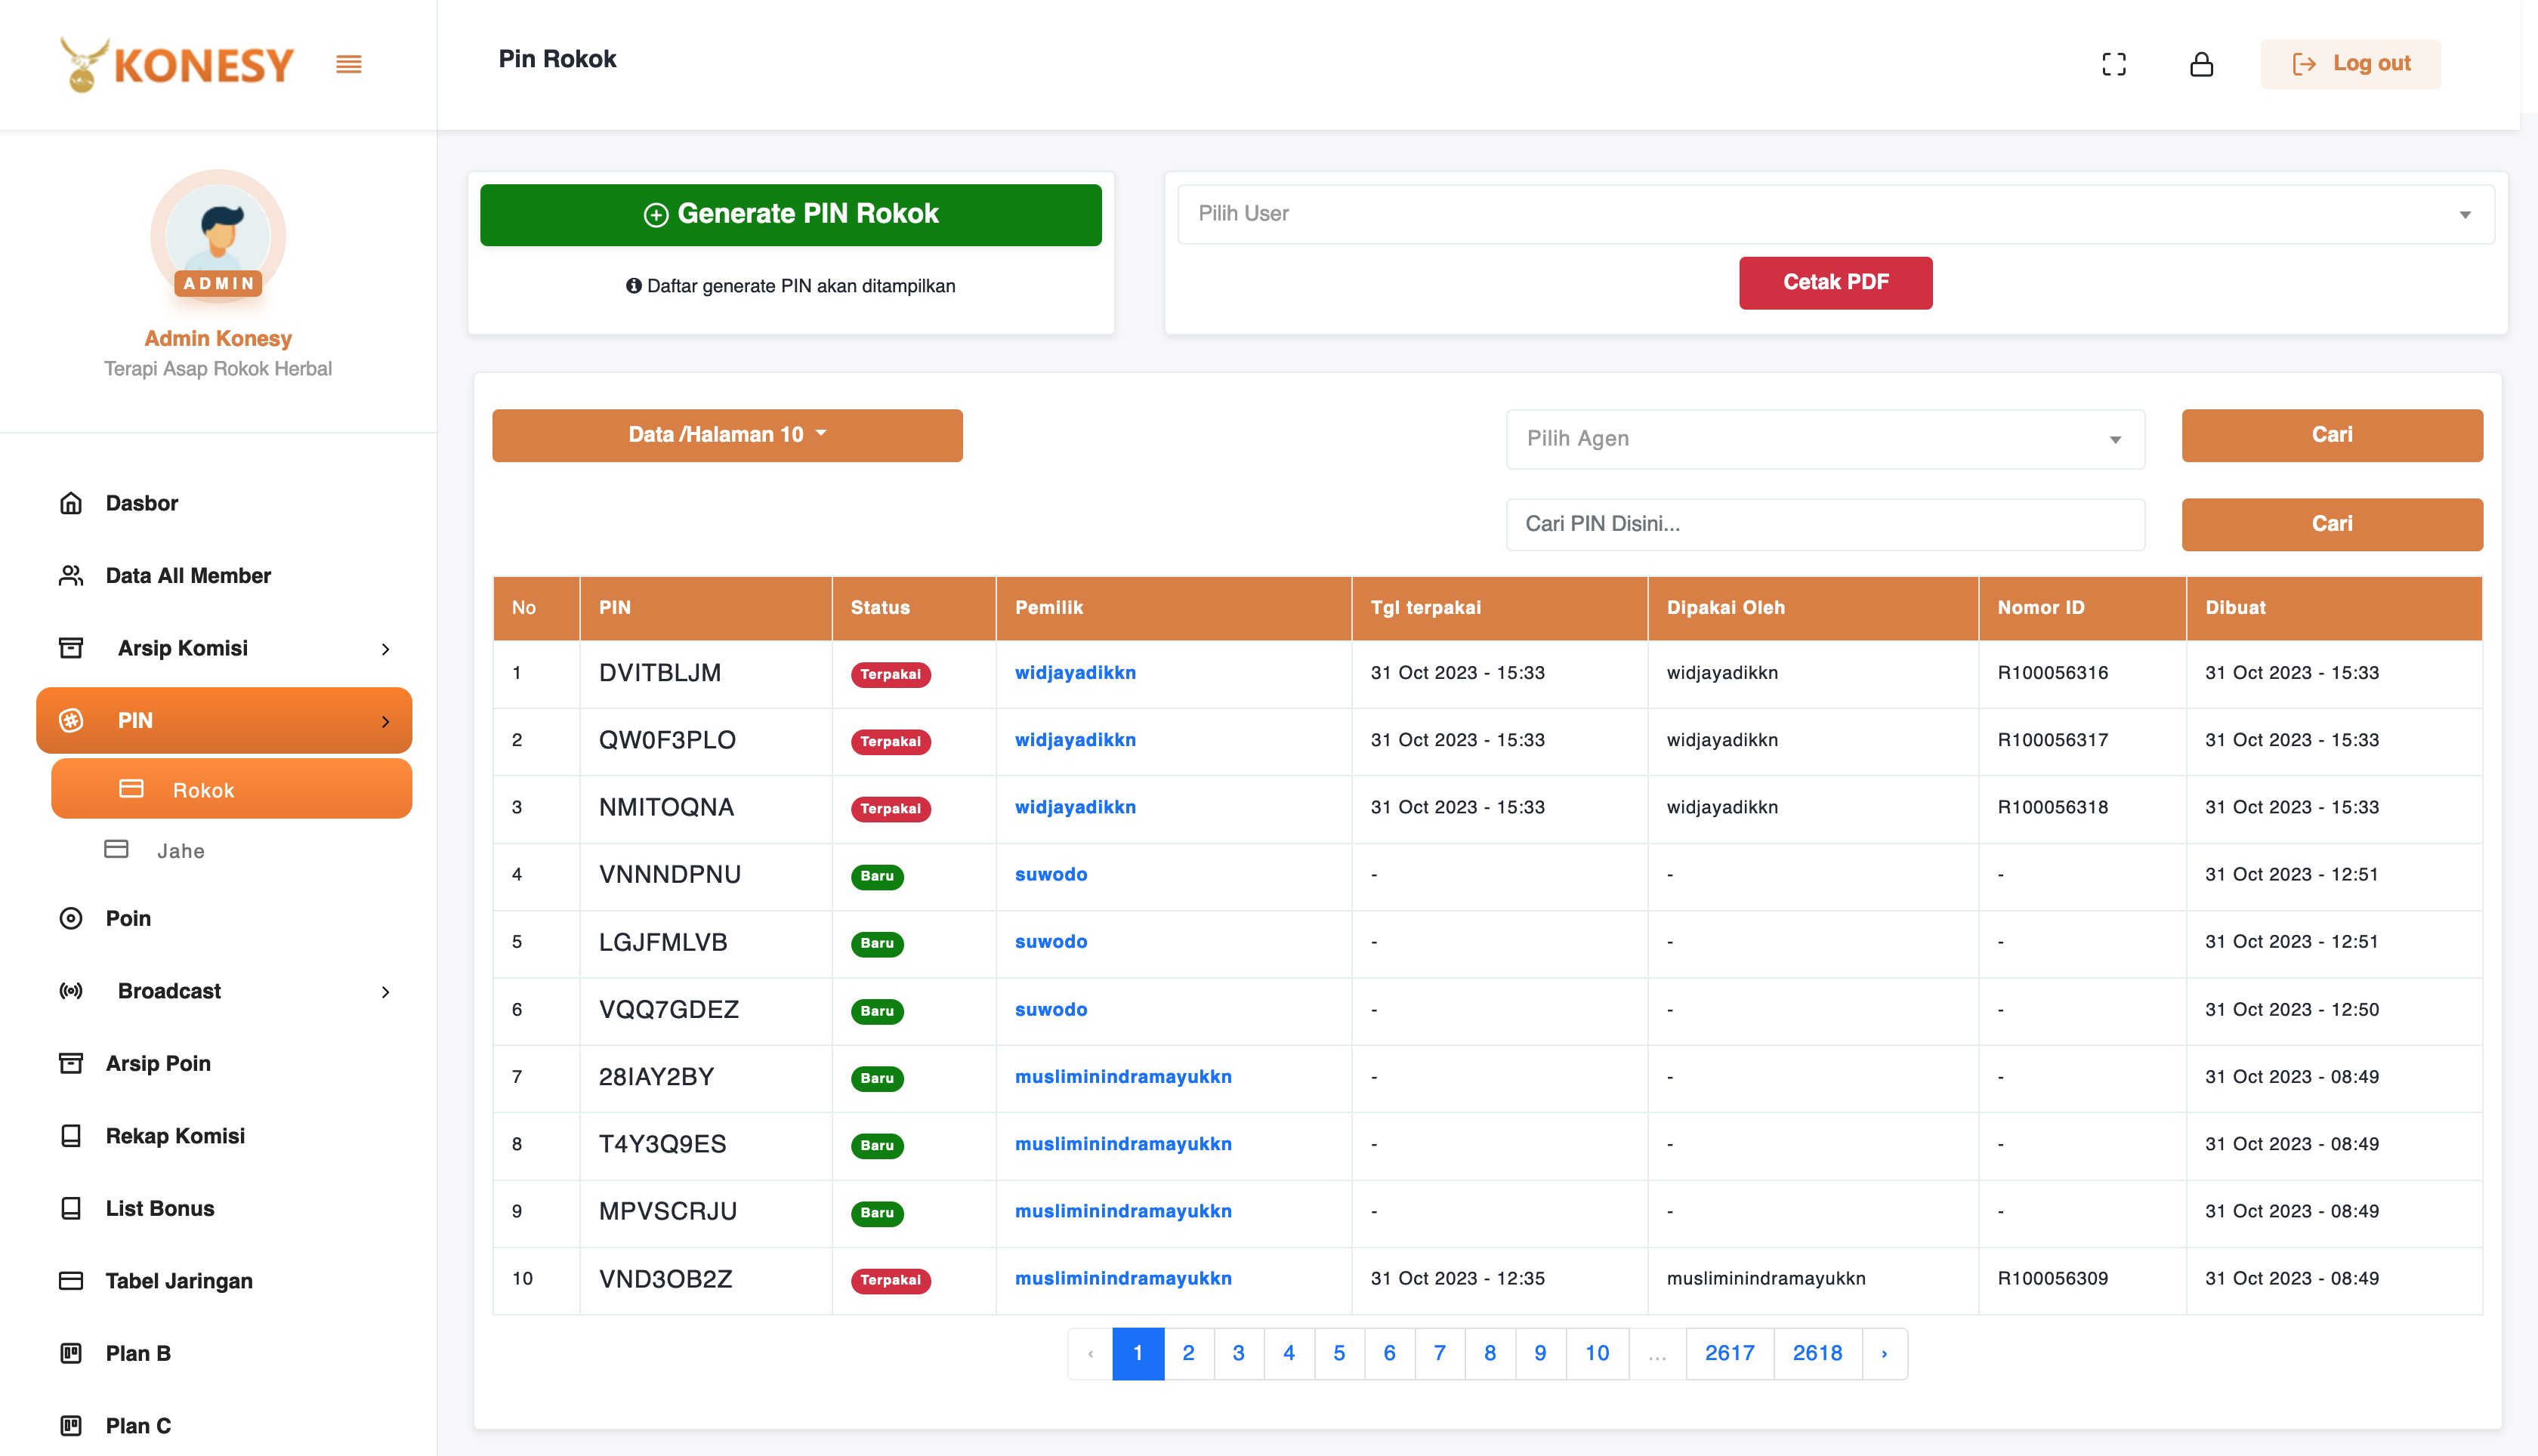Open the Pilih User dropdown
The width and height of the screenshot is (2538, 1456).
[x=1836, y=214]
